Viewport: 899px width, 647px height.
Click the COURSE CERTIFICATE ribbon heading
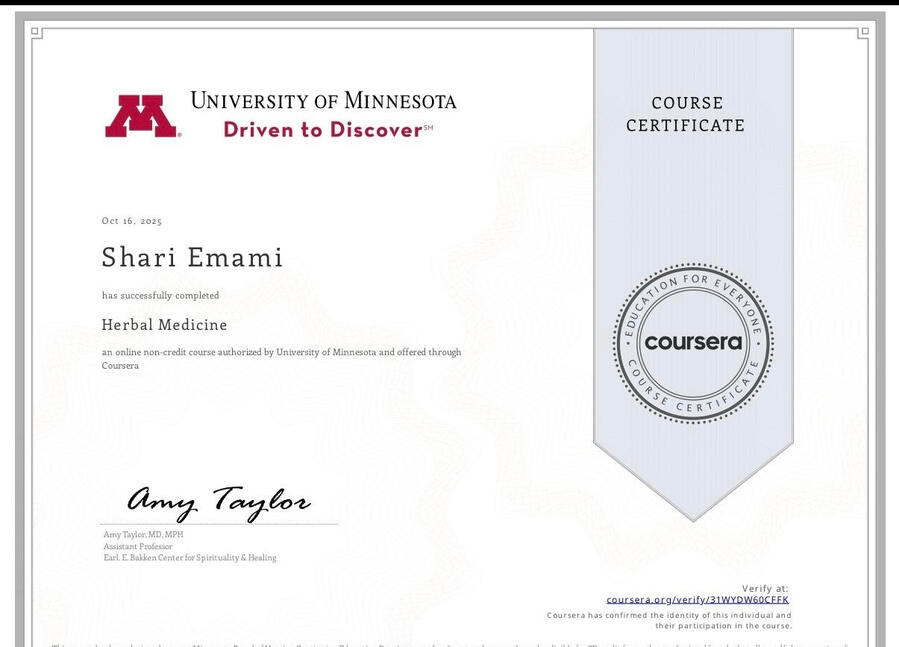(x=686, y=114)
